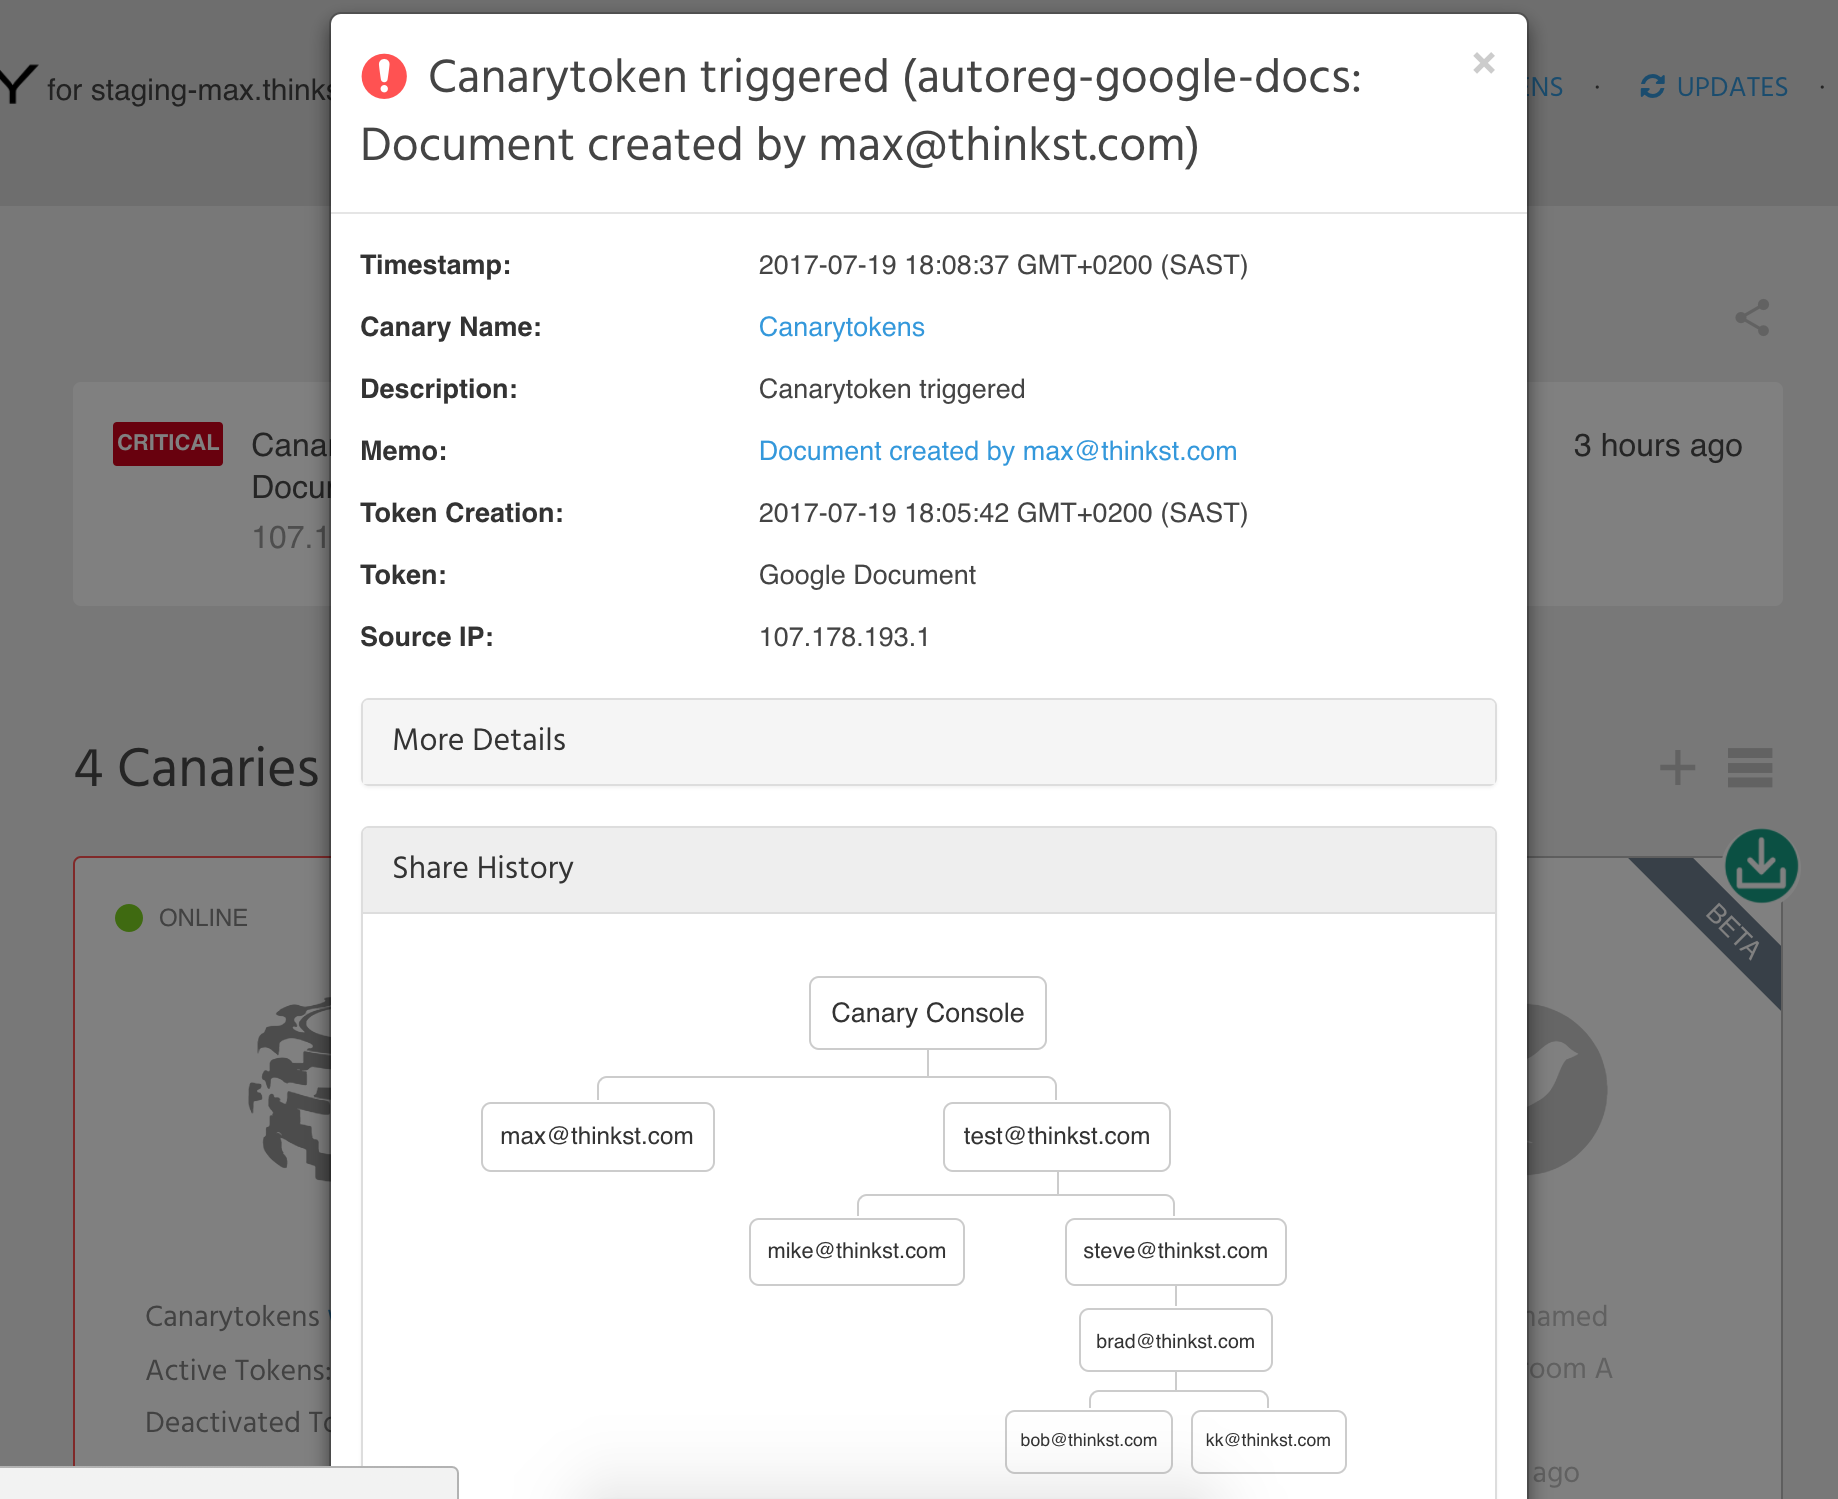The height and width of the screenshot is (1499, 1838).
Task: Select the max@thinkst.com share node
Action: tap(598, 1137)
